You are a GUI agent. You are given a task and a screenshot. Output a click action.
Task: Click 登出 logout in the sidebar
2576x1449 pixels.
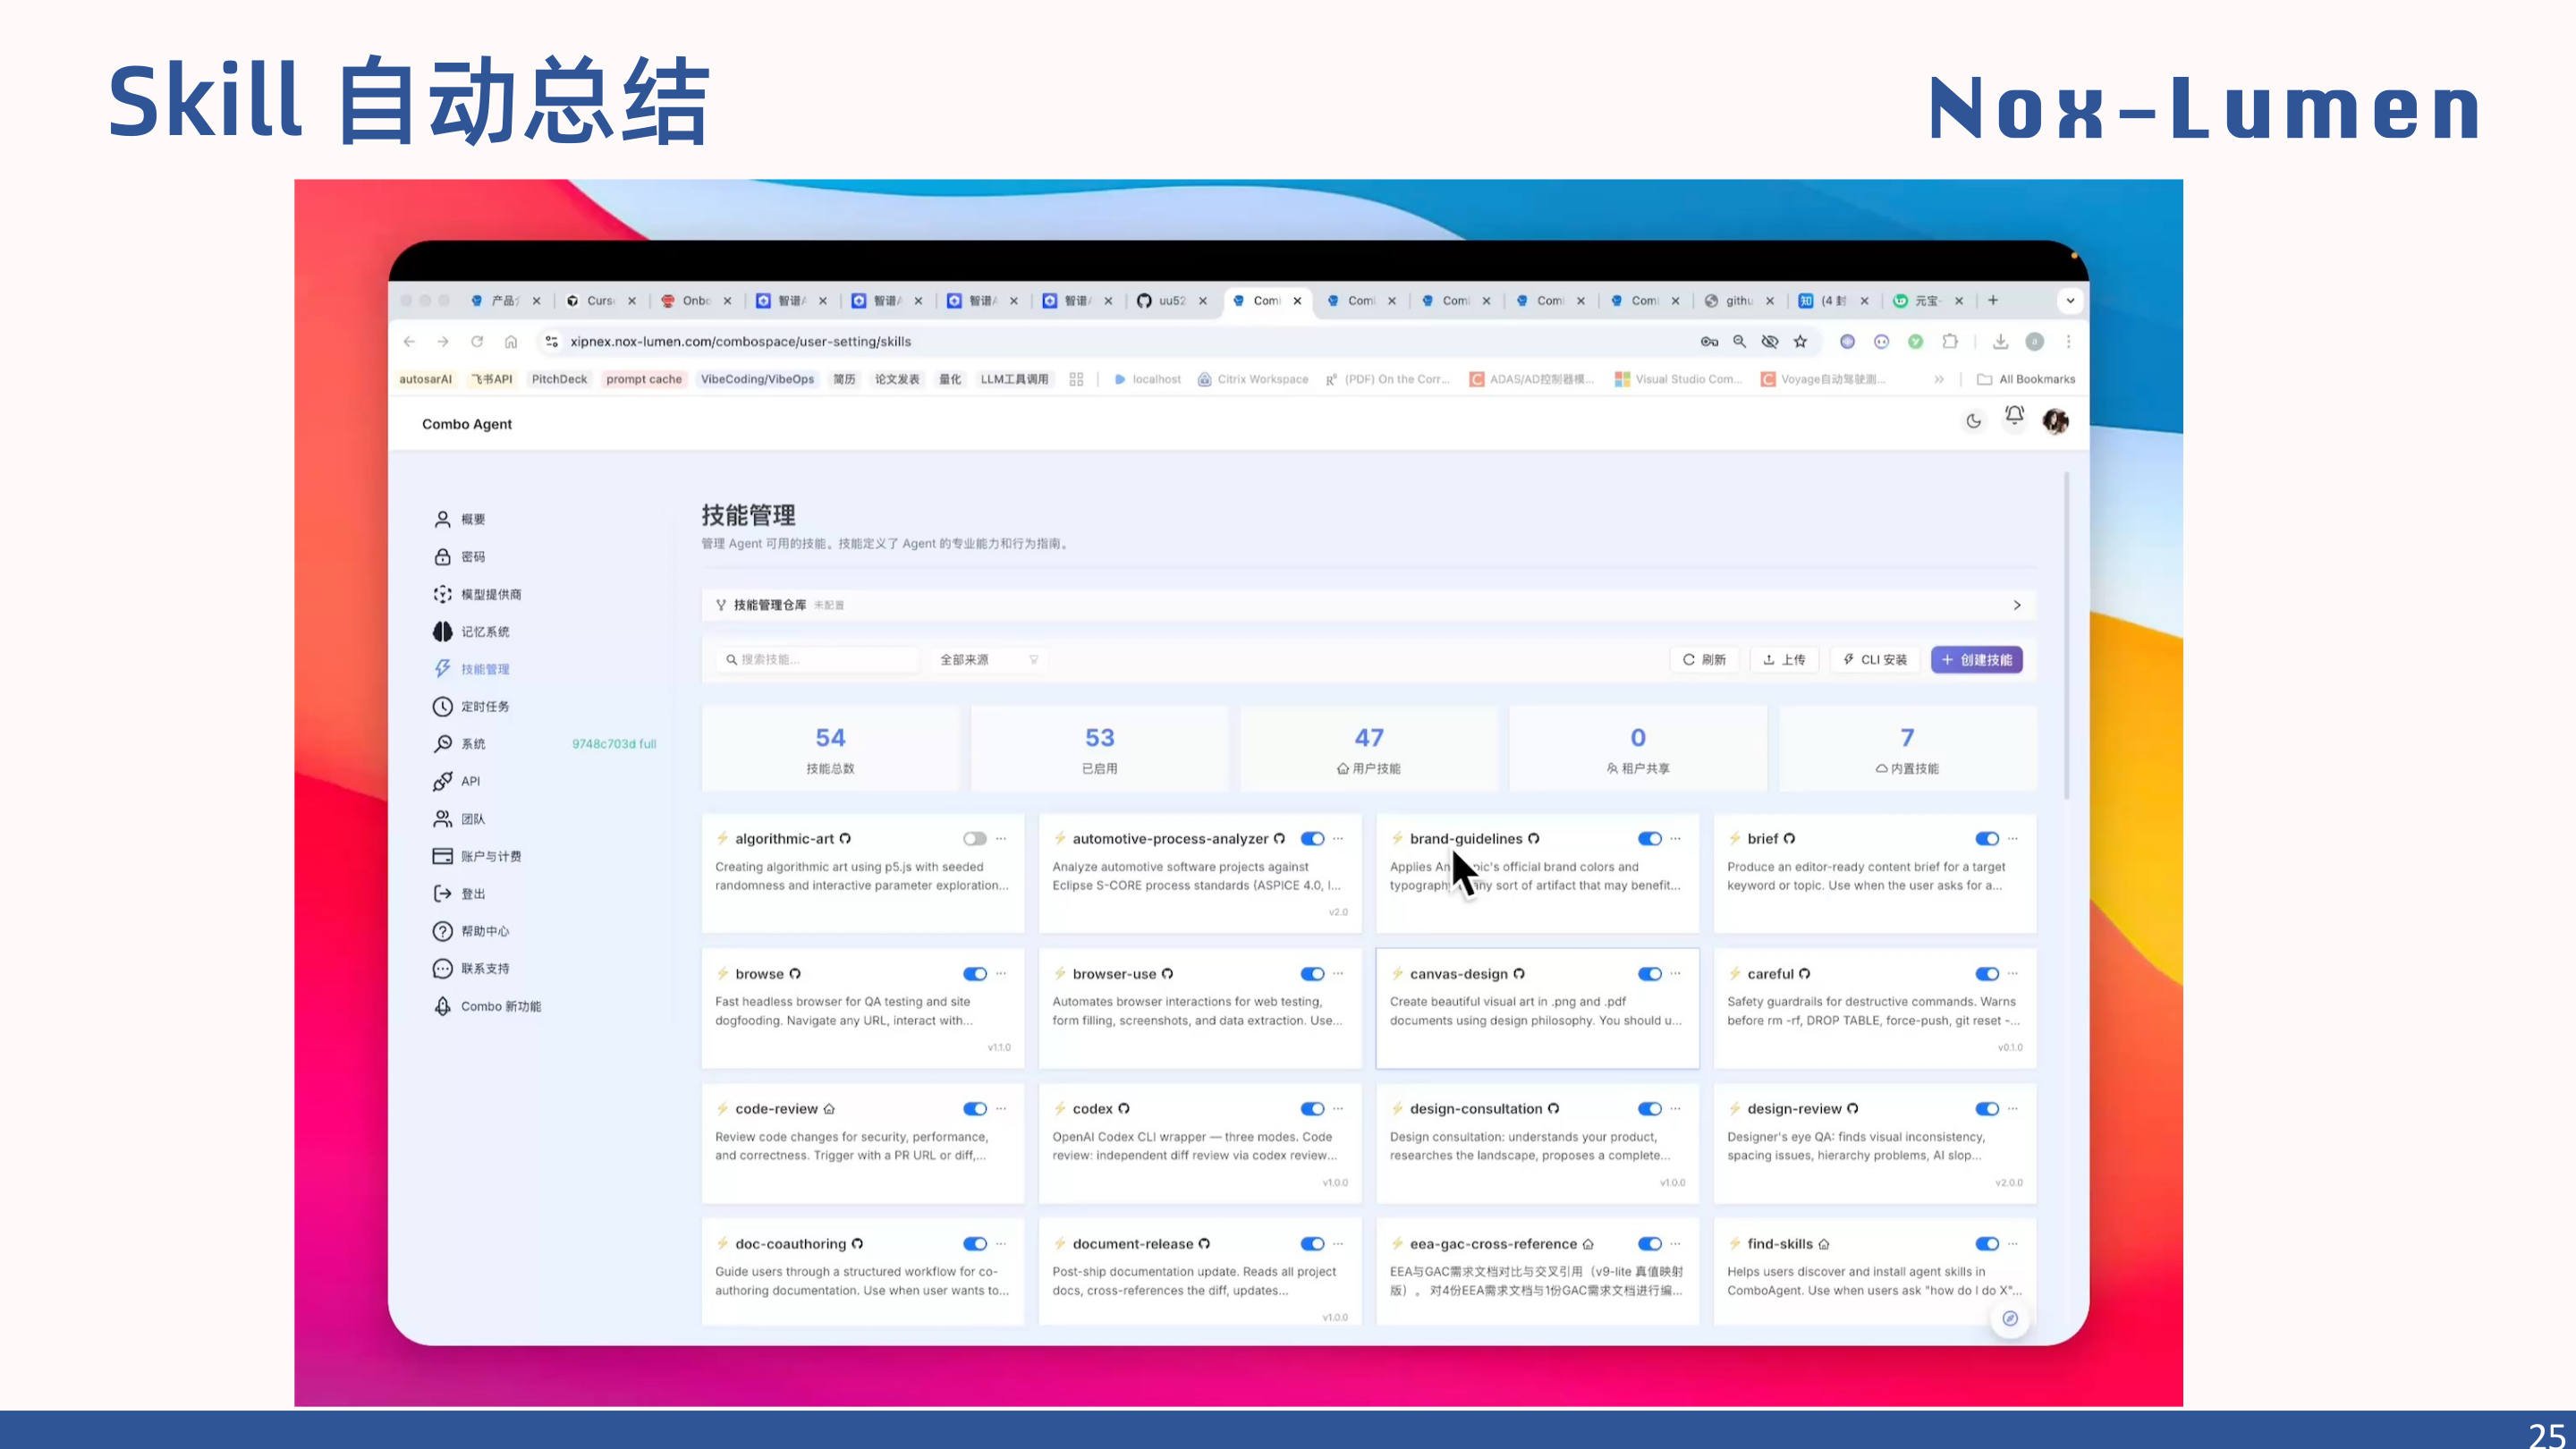click(x=460, y=893)
